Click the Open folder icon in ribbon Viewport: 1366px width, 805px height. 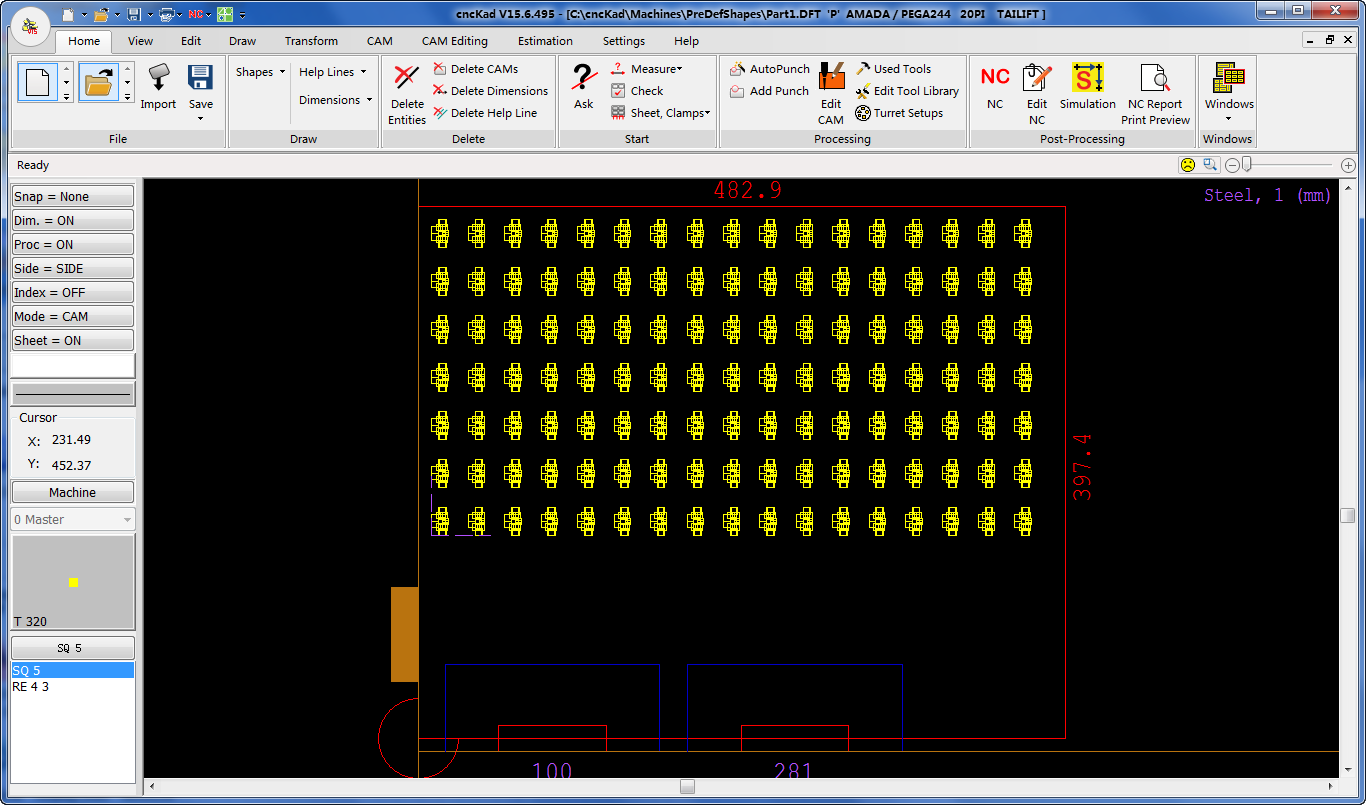pyautogui.click(x=98, y=82)
